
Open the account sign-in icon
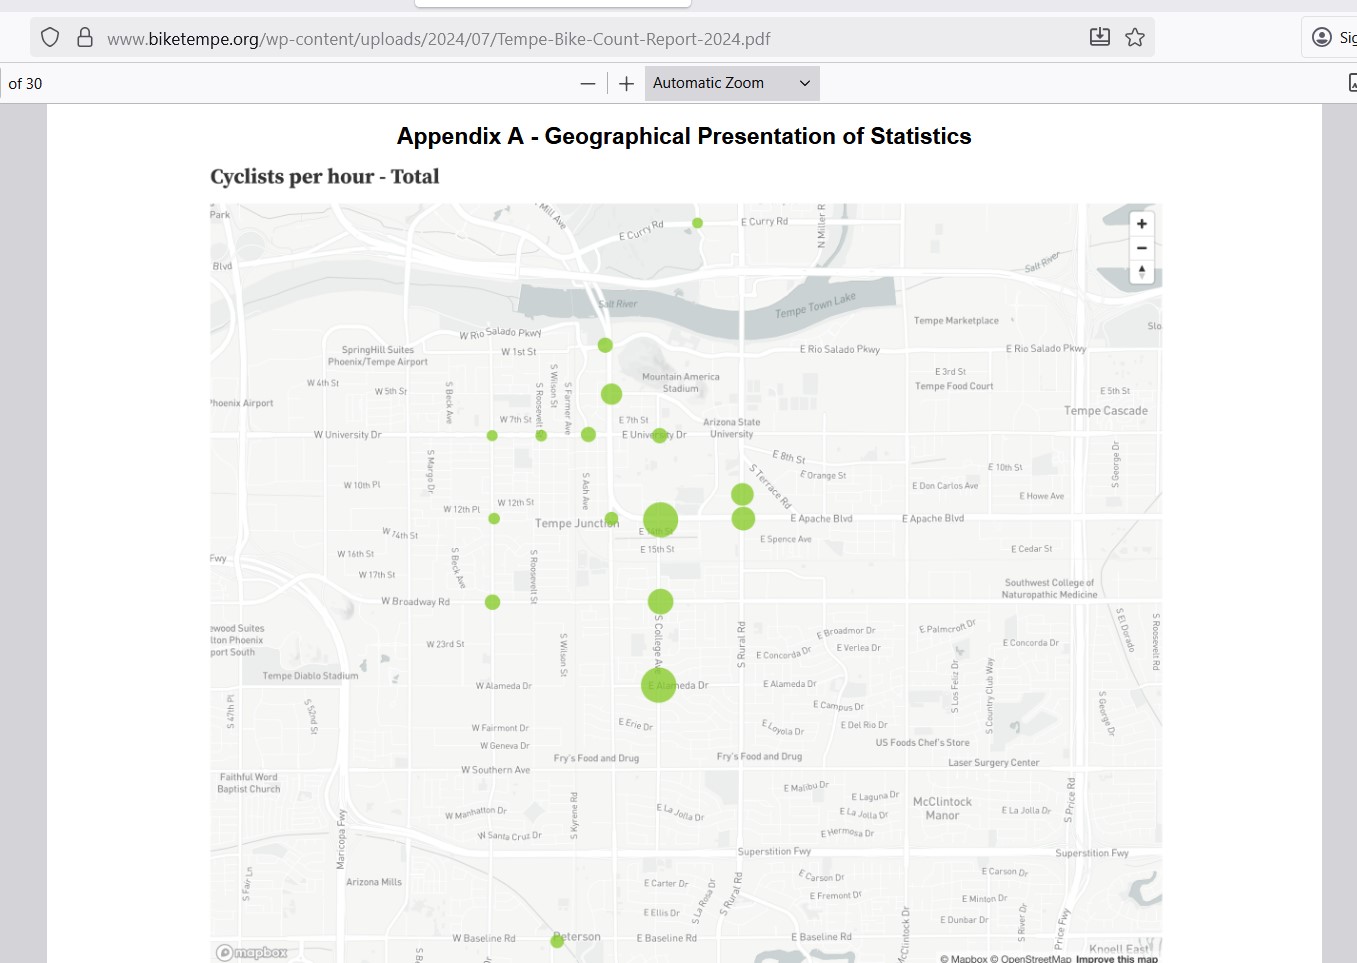point(1322,38)
